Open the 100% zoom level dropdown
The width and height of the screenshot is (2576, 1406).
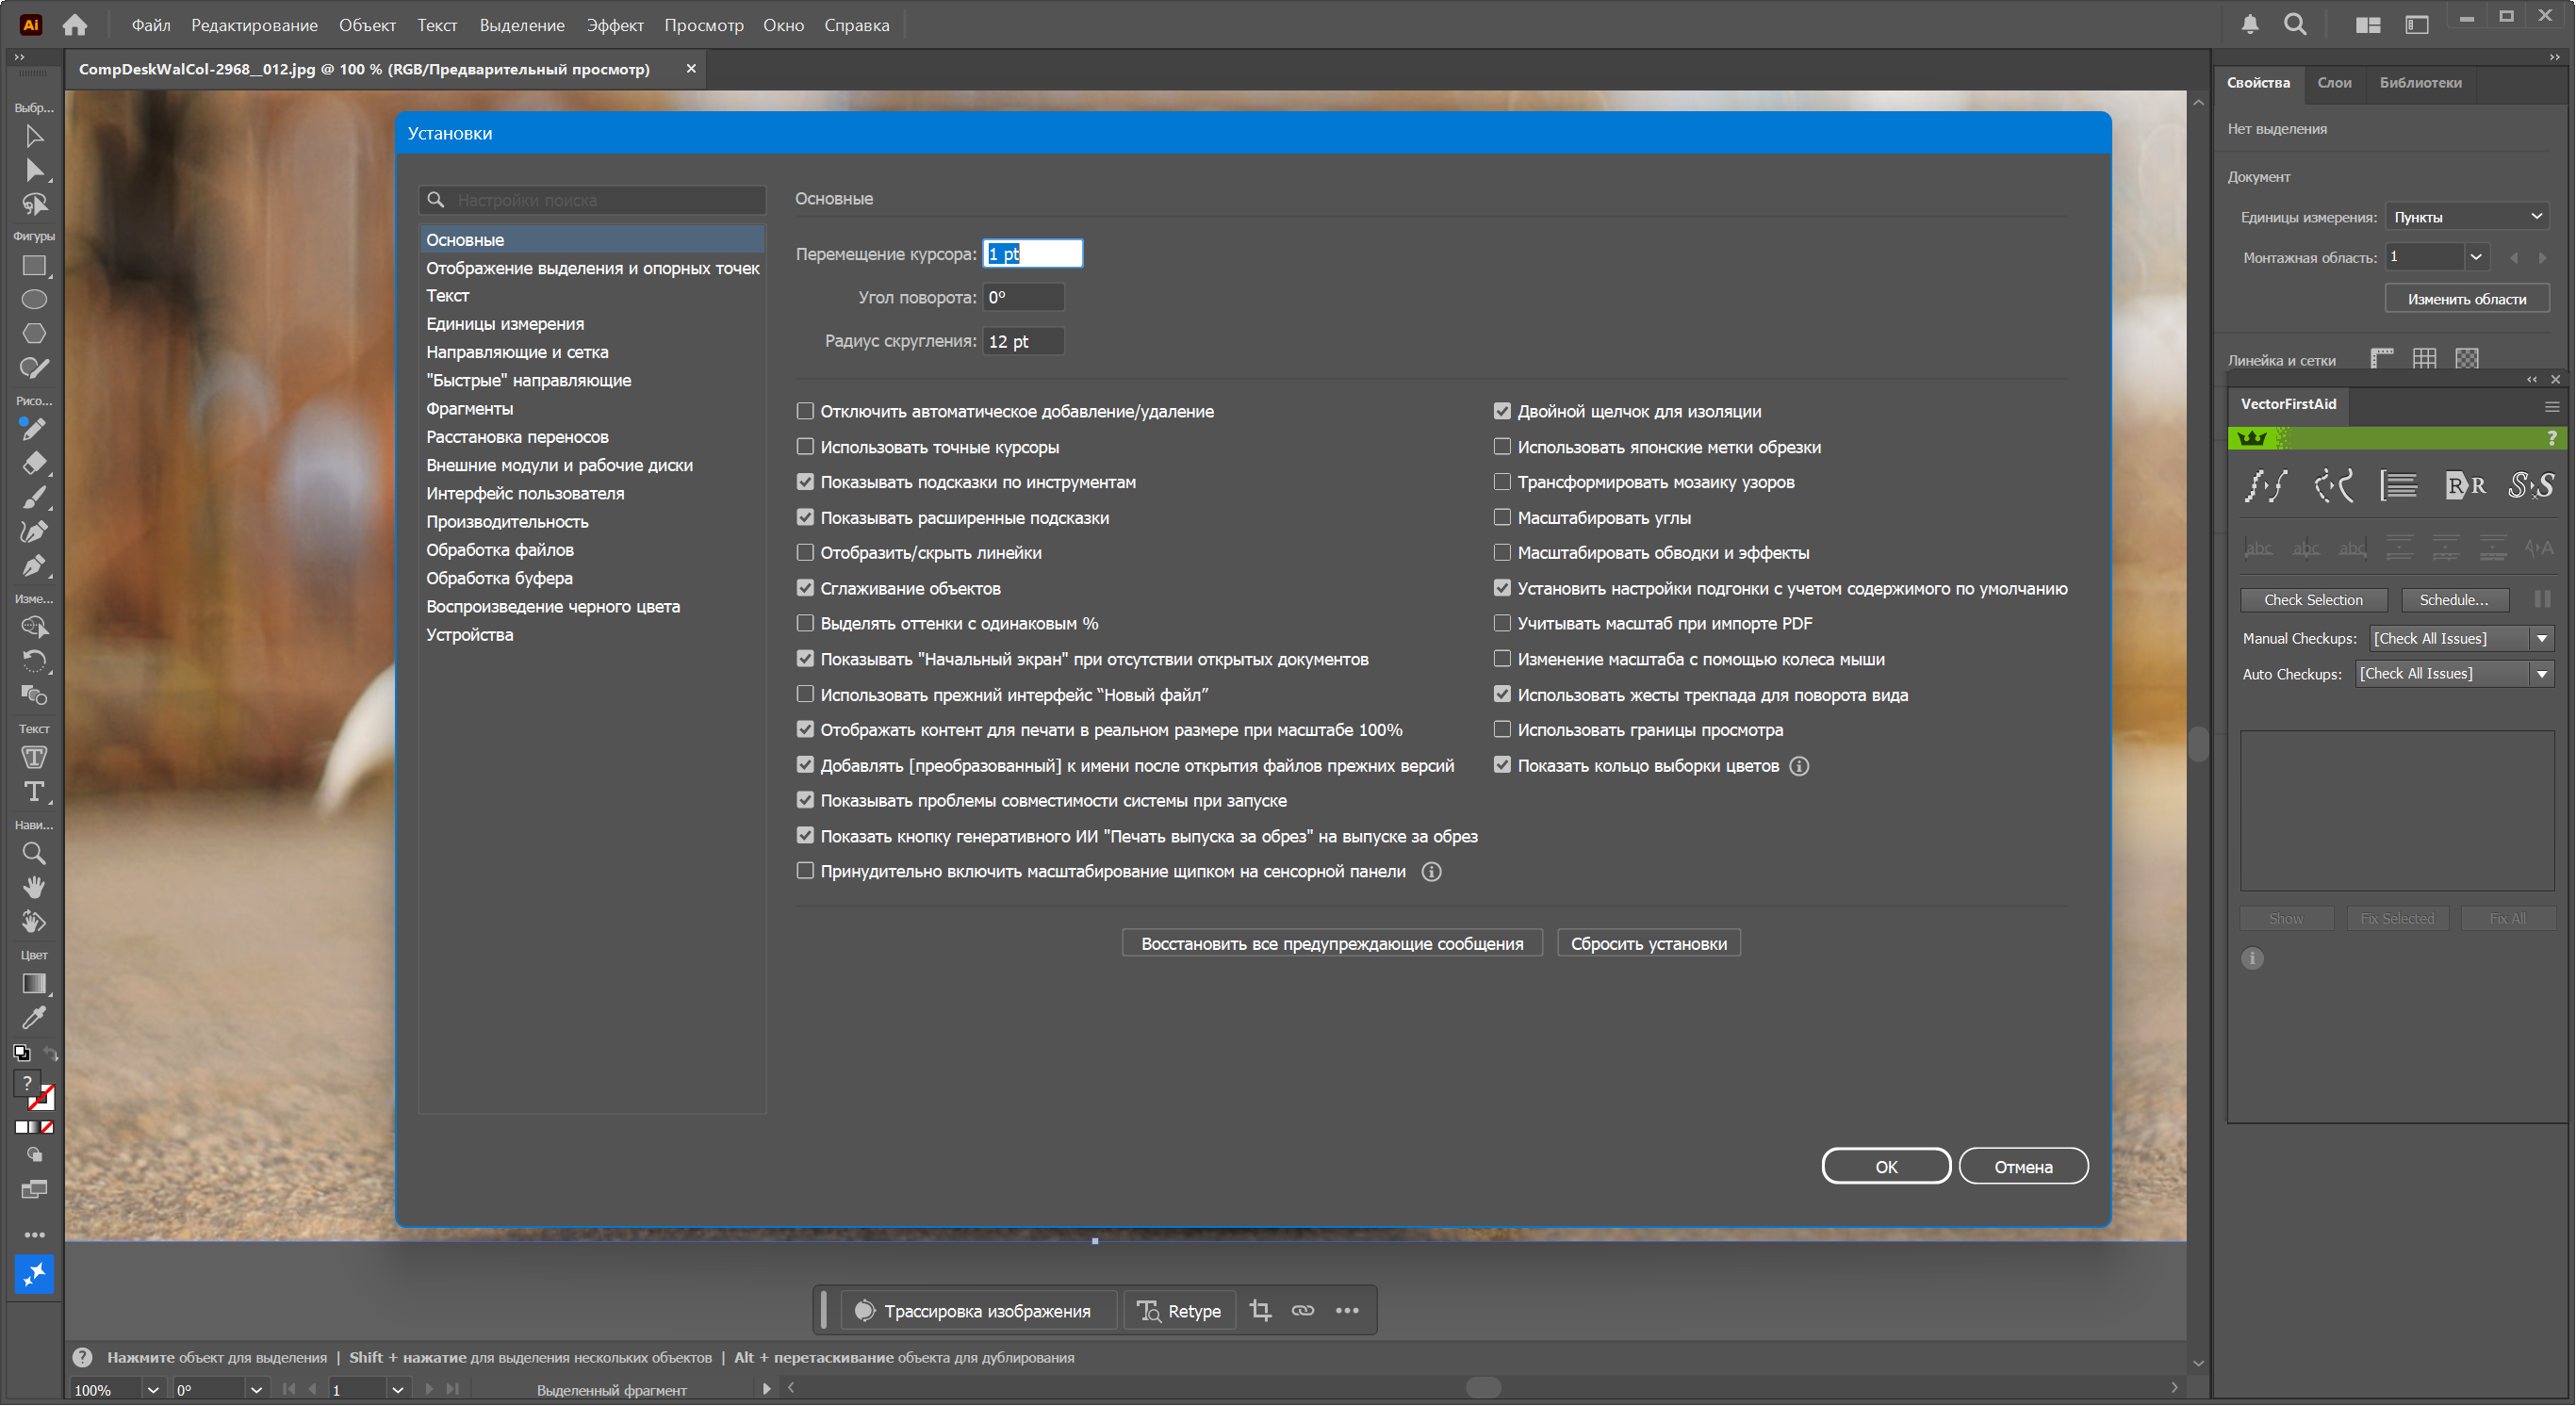(152, 1389)
